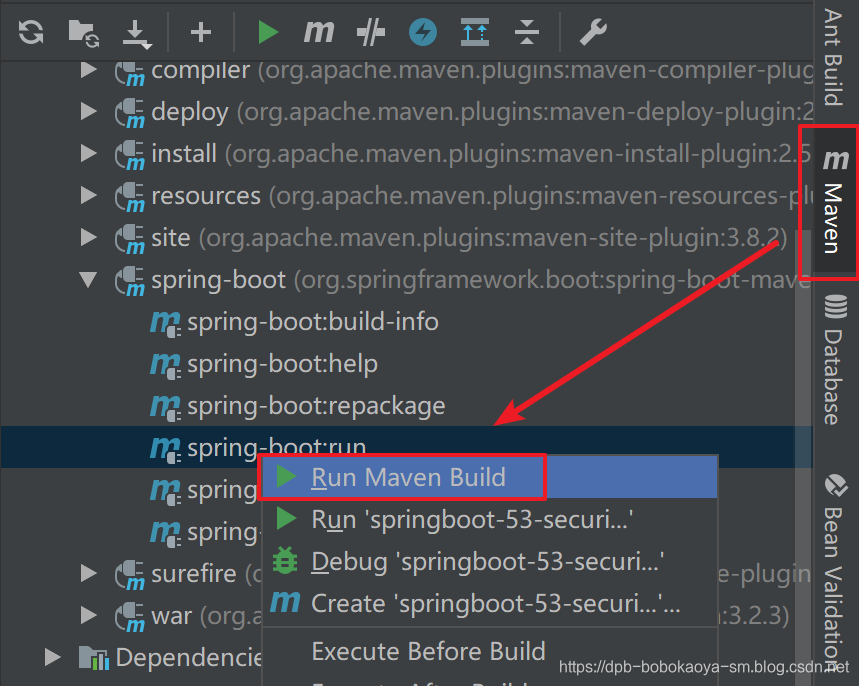860x686 pixels.
Task: Choose Run 'springboot-53-securi...' menu entry
Action: coord(490,519)
